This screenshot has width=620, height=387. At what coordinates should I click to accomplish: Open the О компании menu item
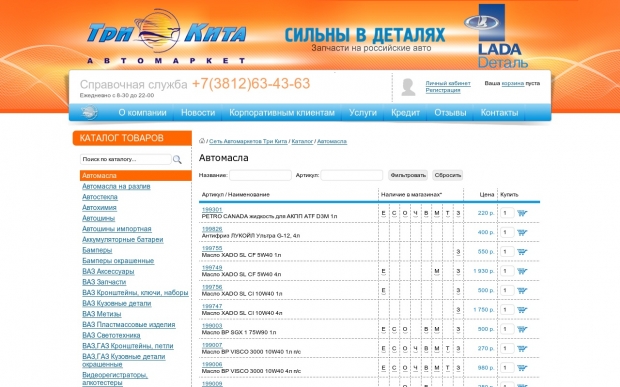pos(142,113)
